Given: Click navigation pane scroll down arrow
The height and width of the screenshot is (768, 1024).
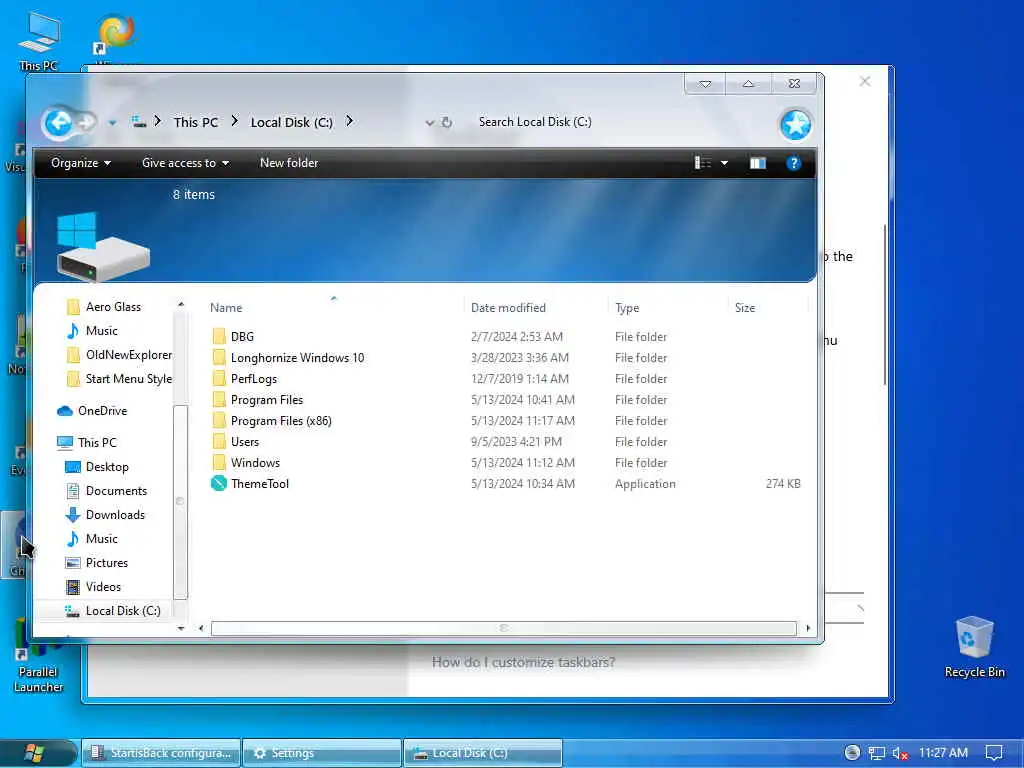Looking at the screenshot, I should 181,628.
